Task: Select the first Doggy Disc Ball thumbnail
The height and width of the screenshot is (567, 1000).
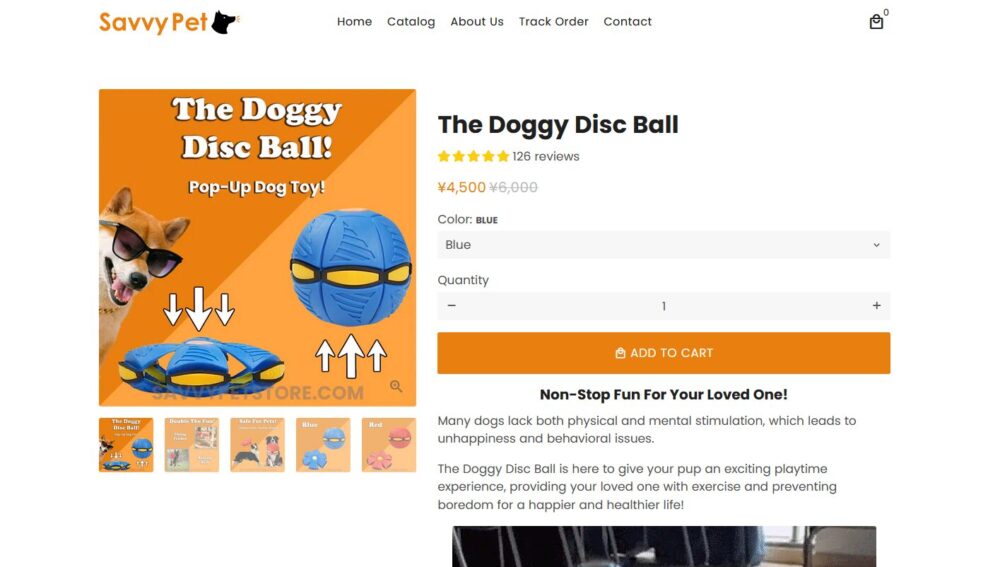Action: (x=126, y=445)
